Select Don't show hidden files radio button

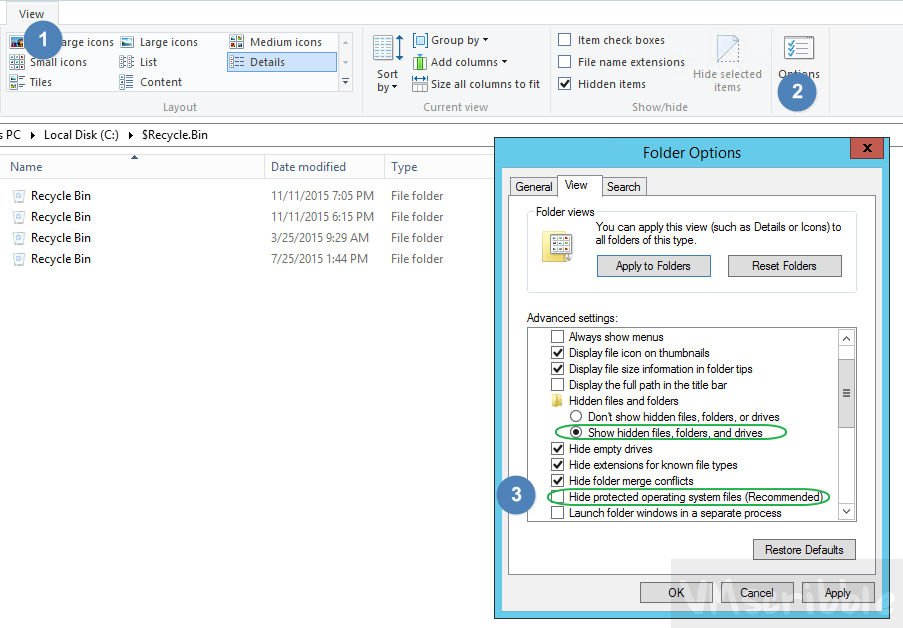576,416
